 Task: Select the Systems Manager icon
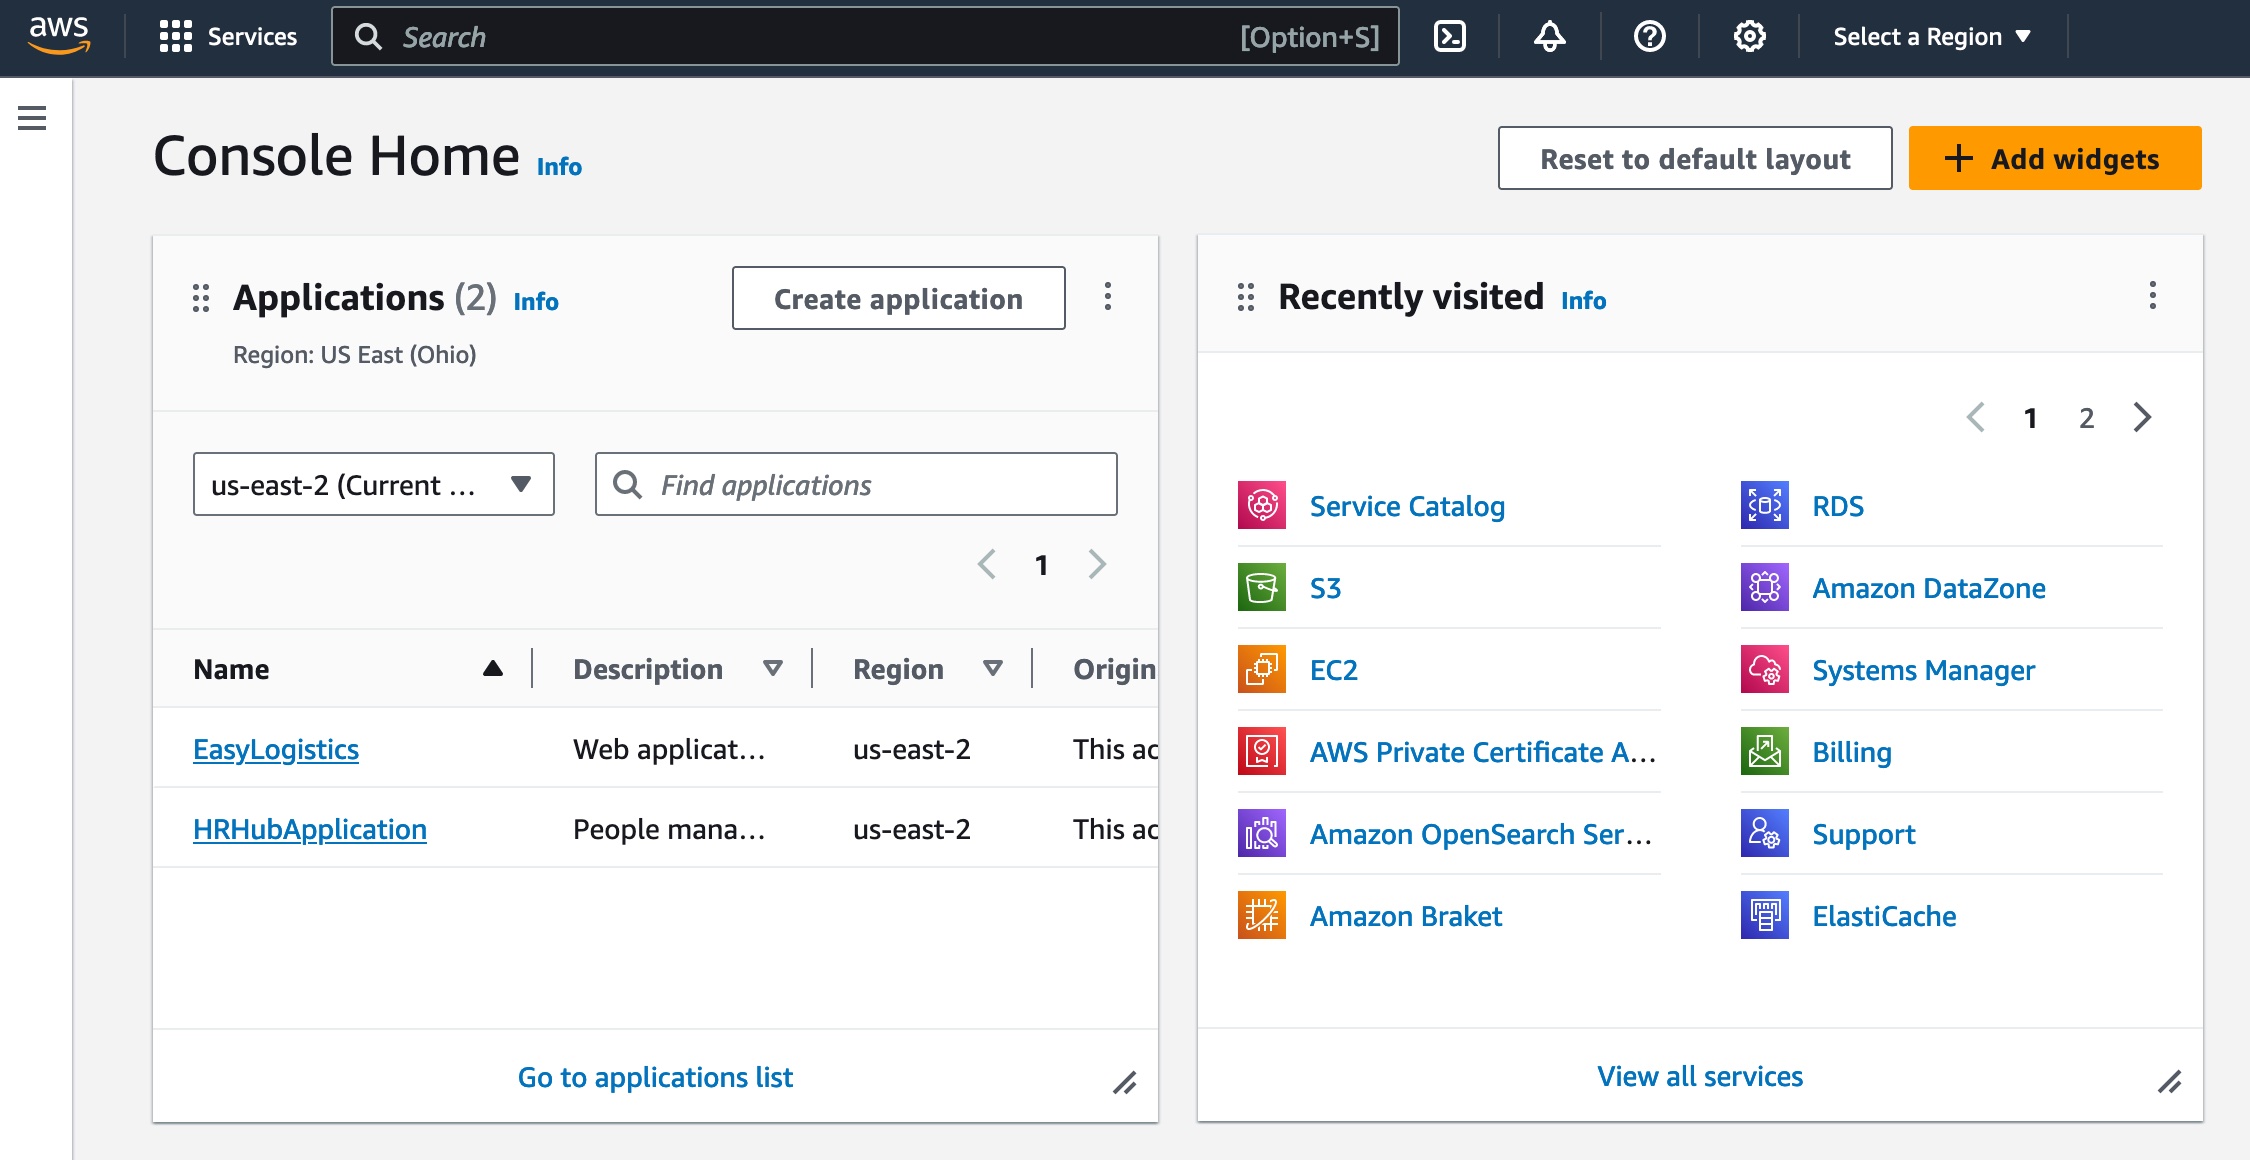pyautogui.click(x=1764, y=670)
